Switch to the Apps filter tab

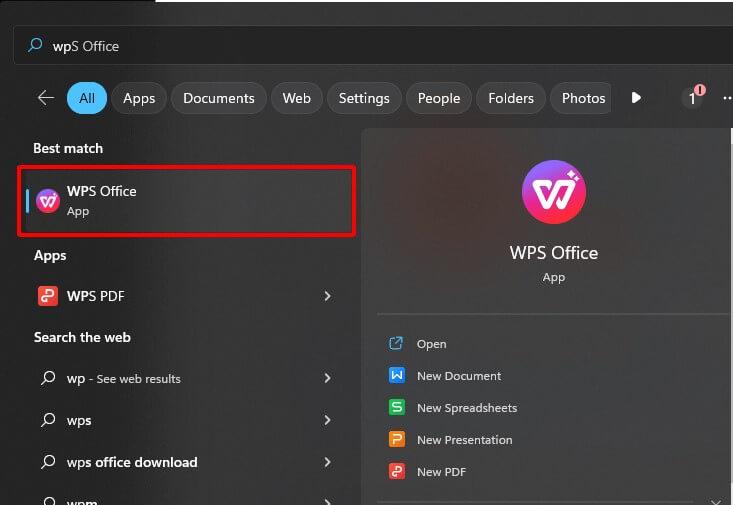pos(139,98)
